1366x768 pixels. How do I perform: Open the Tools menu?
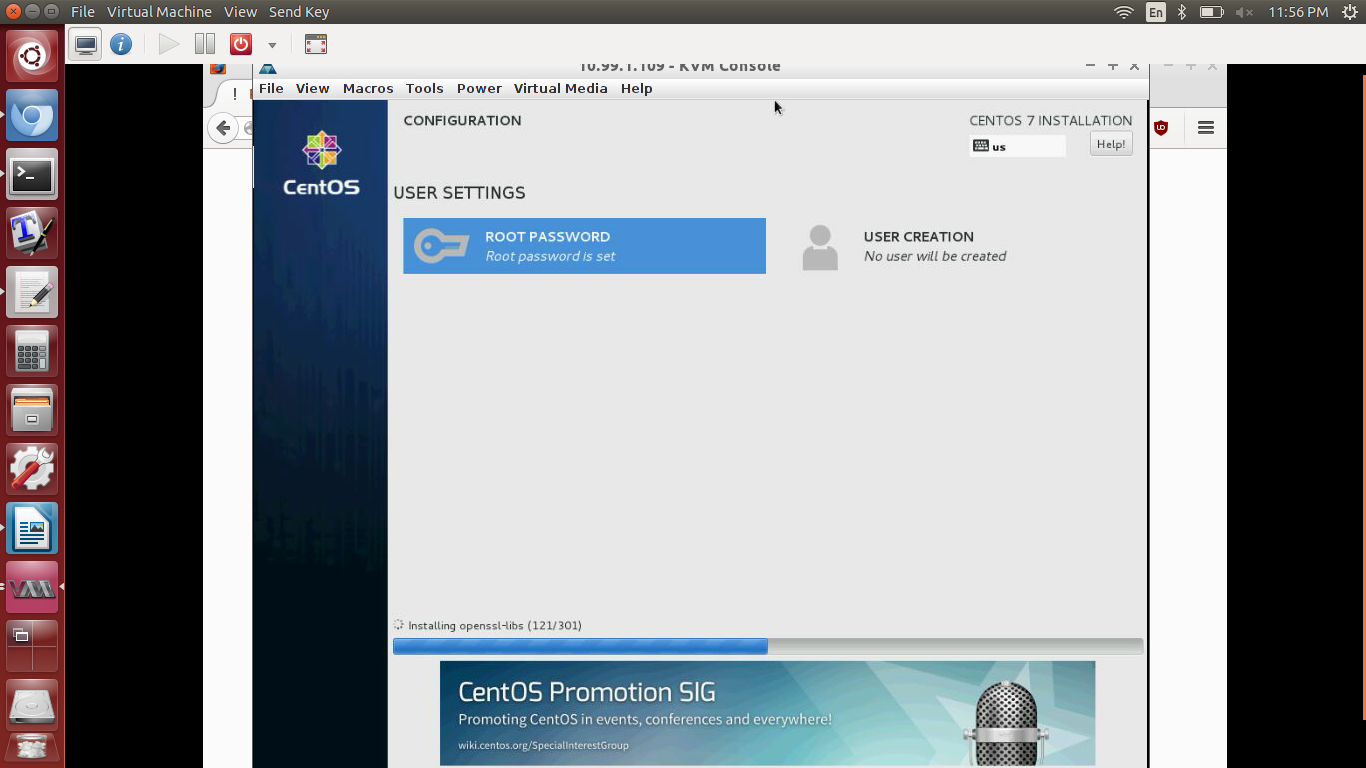pos(424,88)
